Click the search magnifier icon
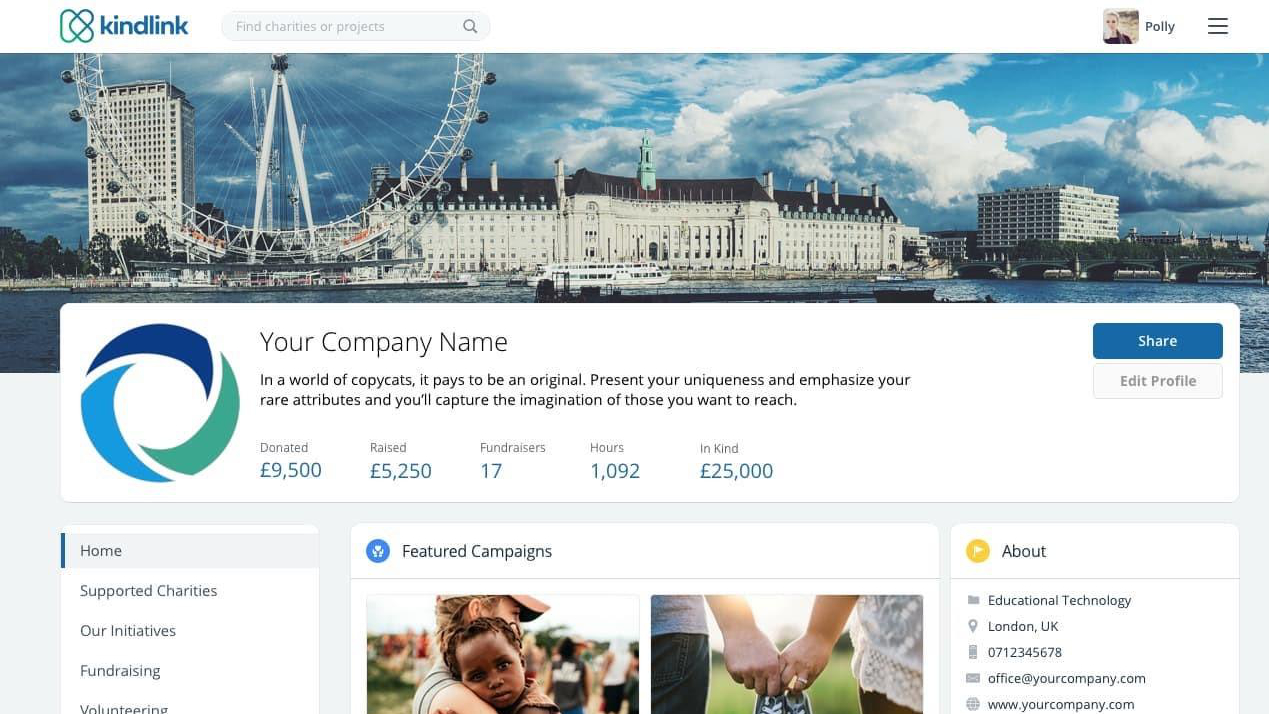Viewport: 1269px width, 714px height. click(x=470, y=26)
